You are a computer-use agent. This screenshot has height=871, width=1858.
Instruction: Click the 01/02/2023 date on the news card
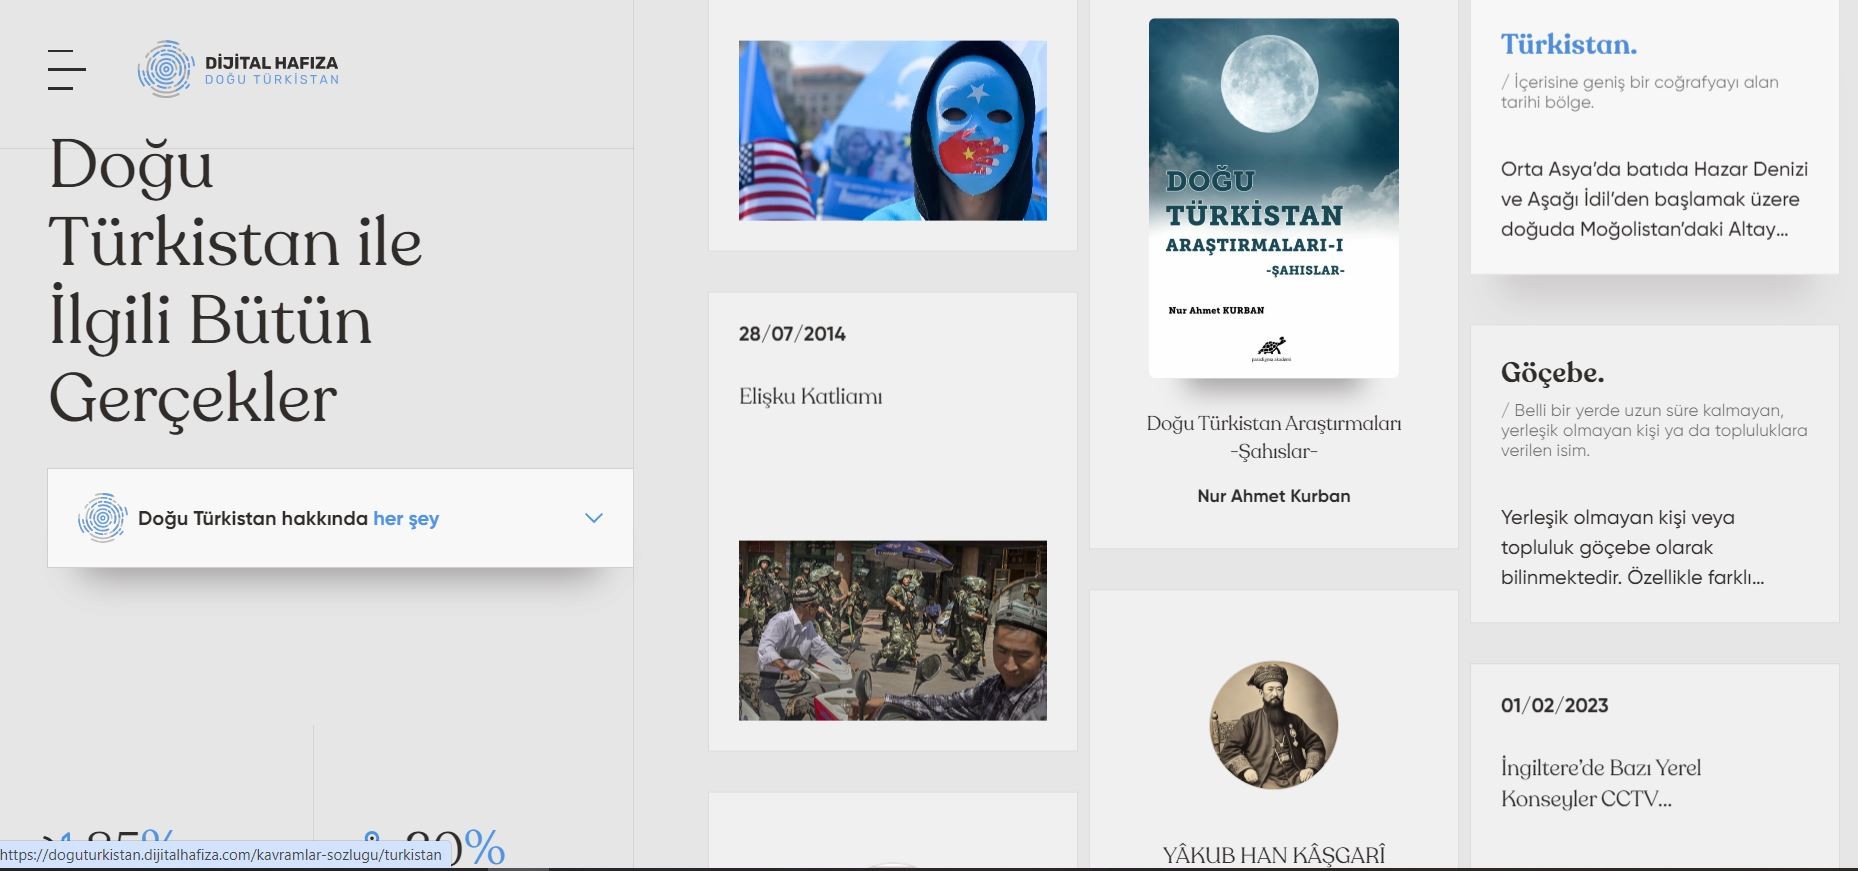(x=1554, y=705)
